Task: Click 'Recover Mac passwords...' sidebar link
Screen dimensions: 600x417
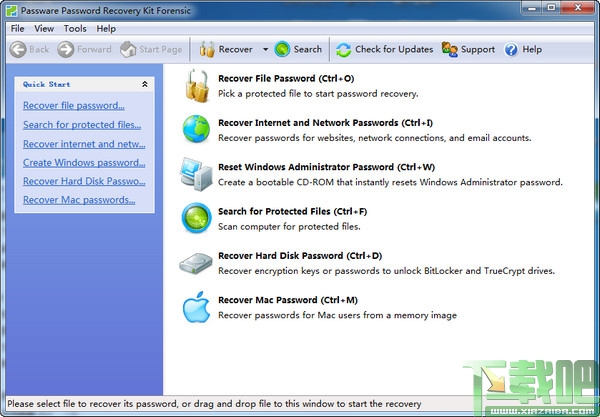Action: [79, 200]
